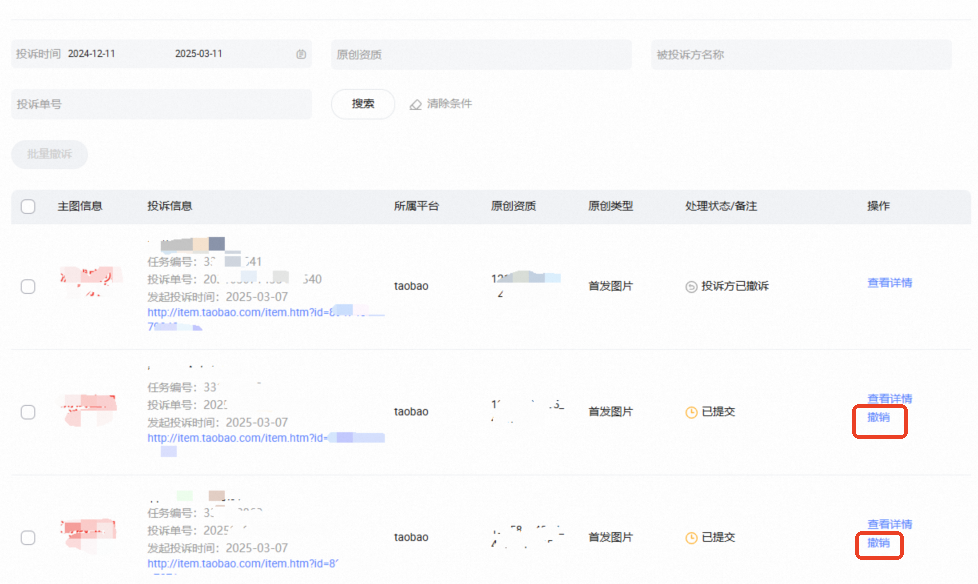Click the 主图信息 column header
Screen dimensions: 978x584
coord(80,206)
